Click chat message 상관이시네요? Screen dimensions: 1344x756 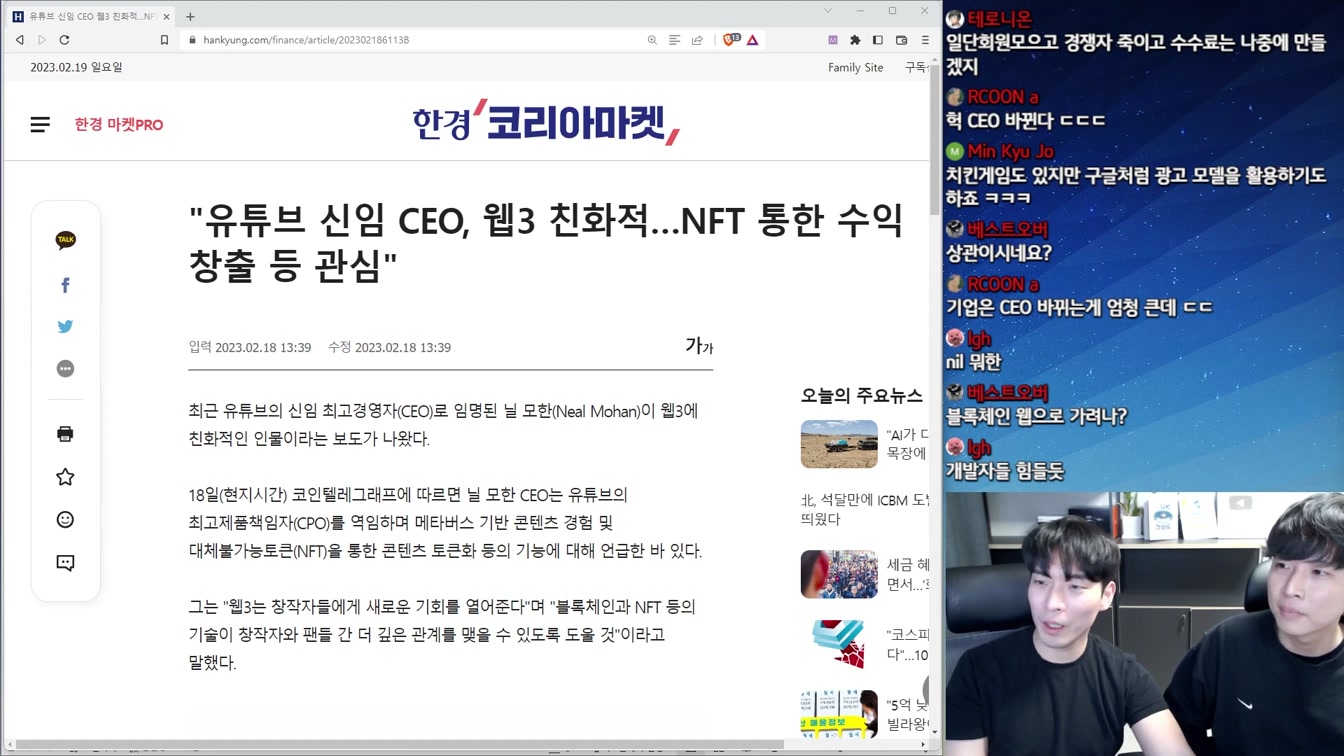tap(999, 253)
